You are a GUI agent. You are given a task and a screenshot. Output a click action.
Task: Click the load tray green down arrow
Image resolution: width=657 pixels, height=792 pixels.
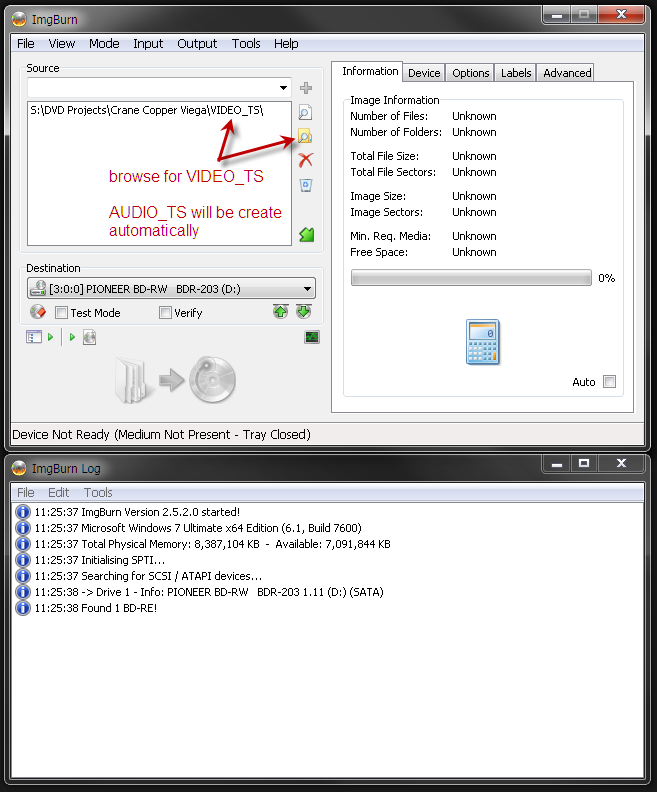[303, 312]
